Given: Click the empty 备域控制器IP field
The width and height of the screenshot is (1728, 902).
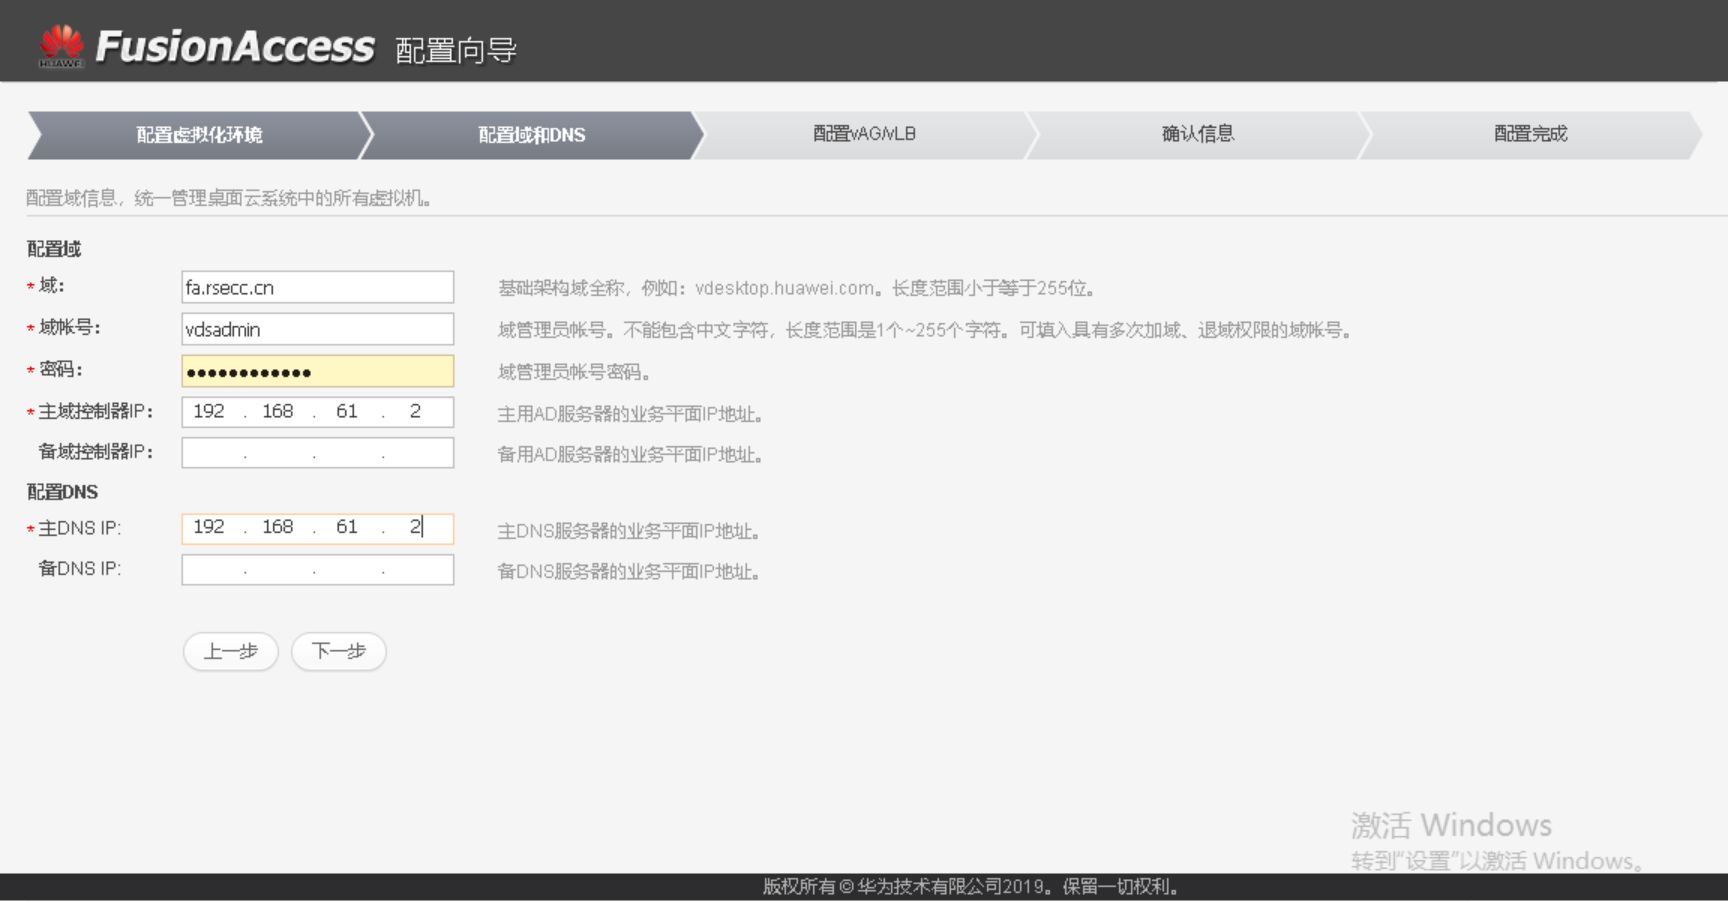Looking at the screenshot, I should coord(317,452).
